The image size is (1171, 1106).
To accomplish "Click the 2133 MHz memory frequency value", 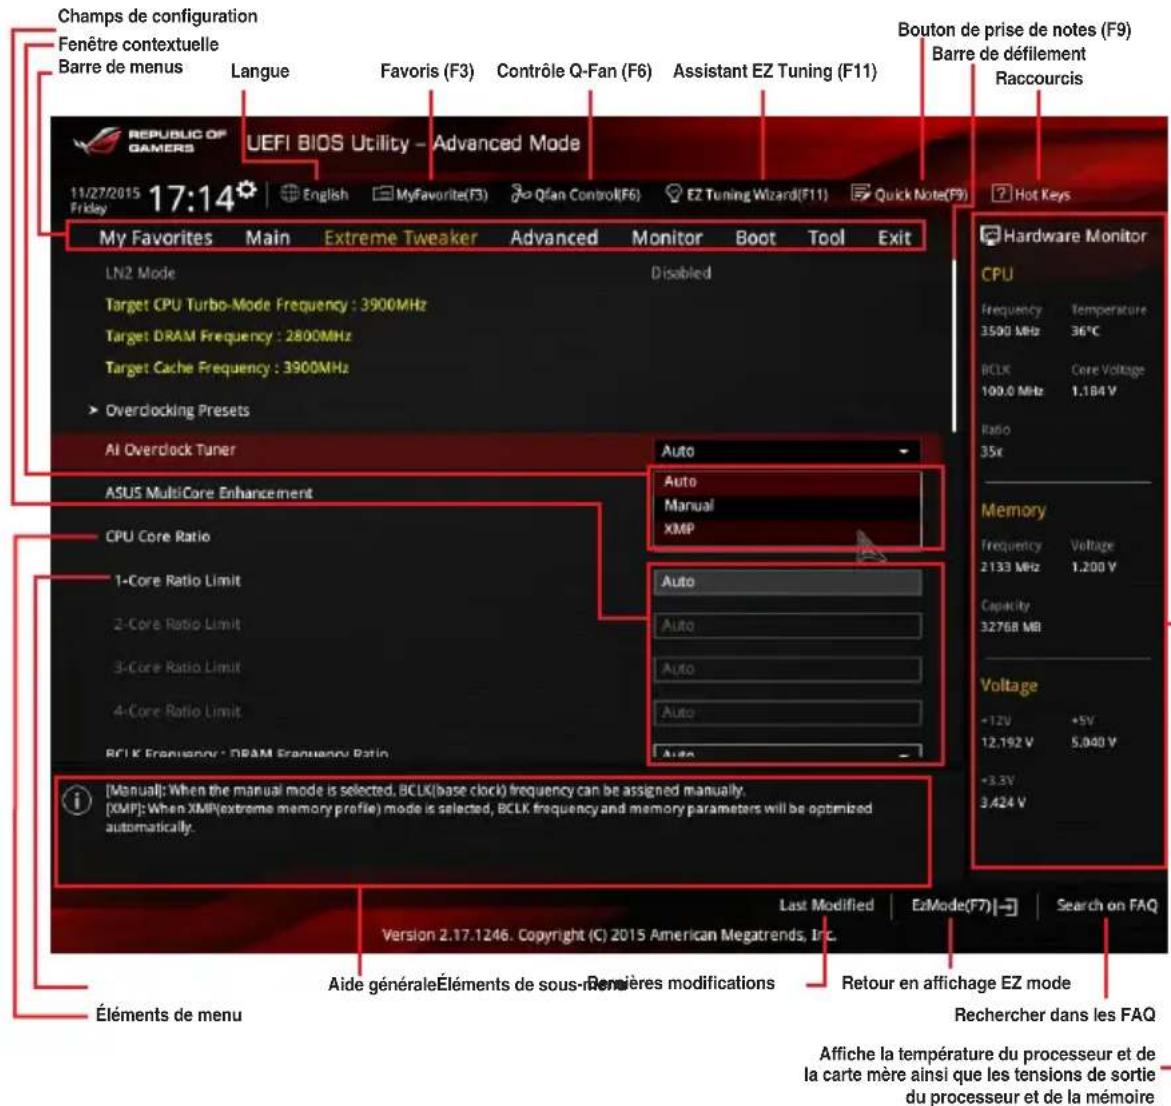I will [1010, 567].
